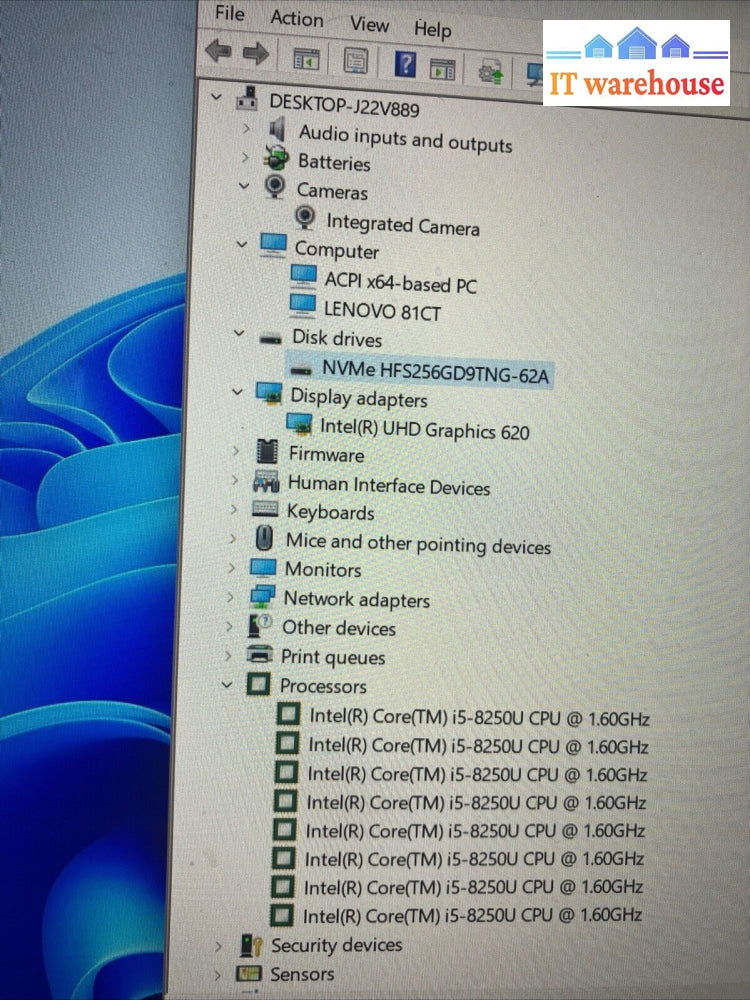Select ACPI x64-based PC entry
The image size is (750, 1000).
401,282
